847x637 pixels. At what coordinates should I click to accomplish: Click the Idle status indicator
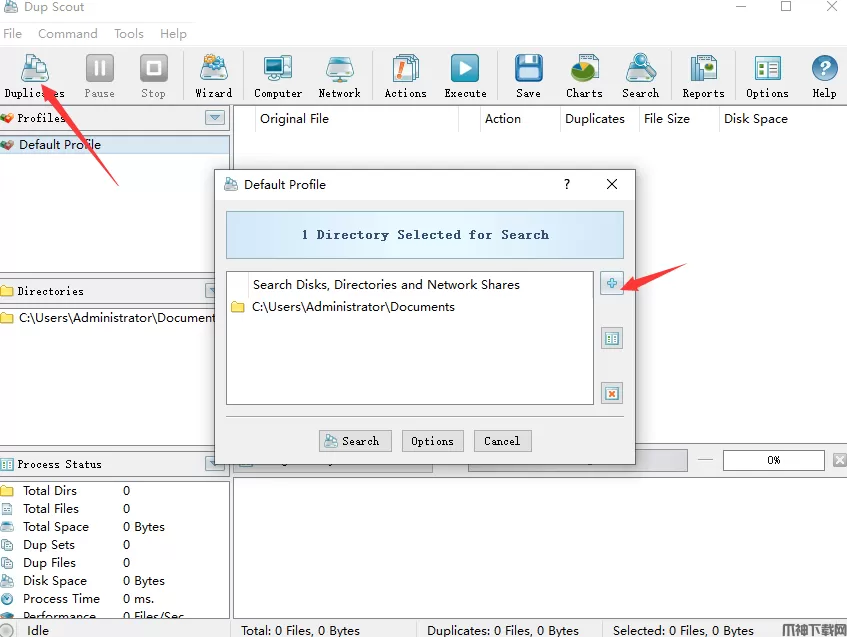[26, 630]
